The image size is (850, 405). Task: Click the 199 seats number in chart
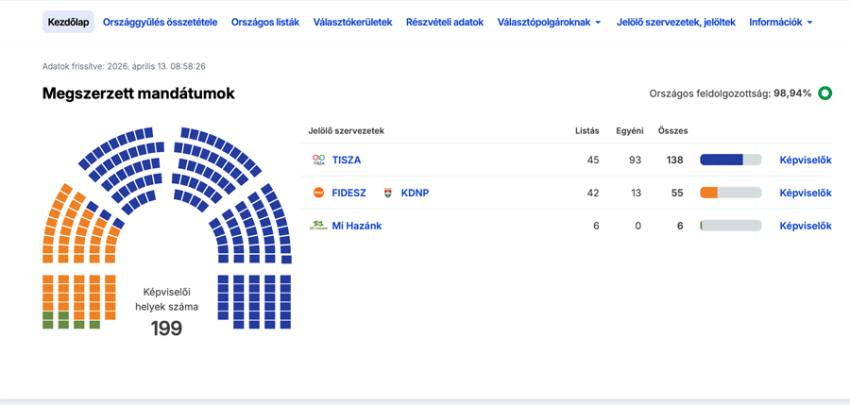[x=166, y=328]
